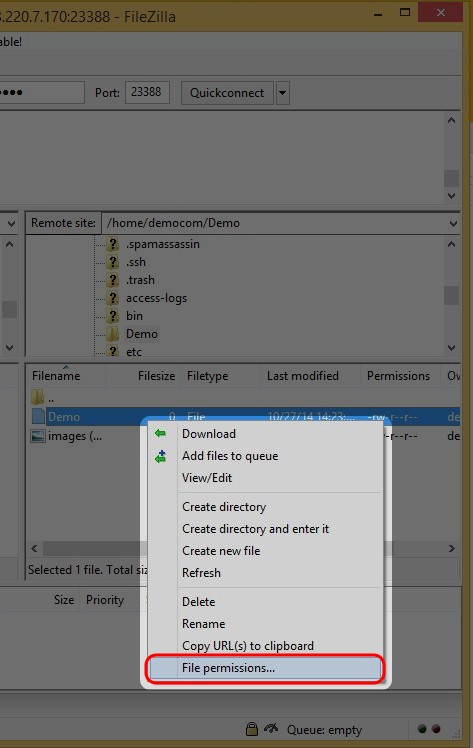Click the red activity indicator light
The image size is (473, 748).
coord(436,728)
